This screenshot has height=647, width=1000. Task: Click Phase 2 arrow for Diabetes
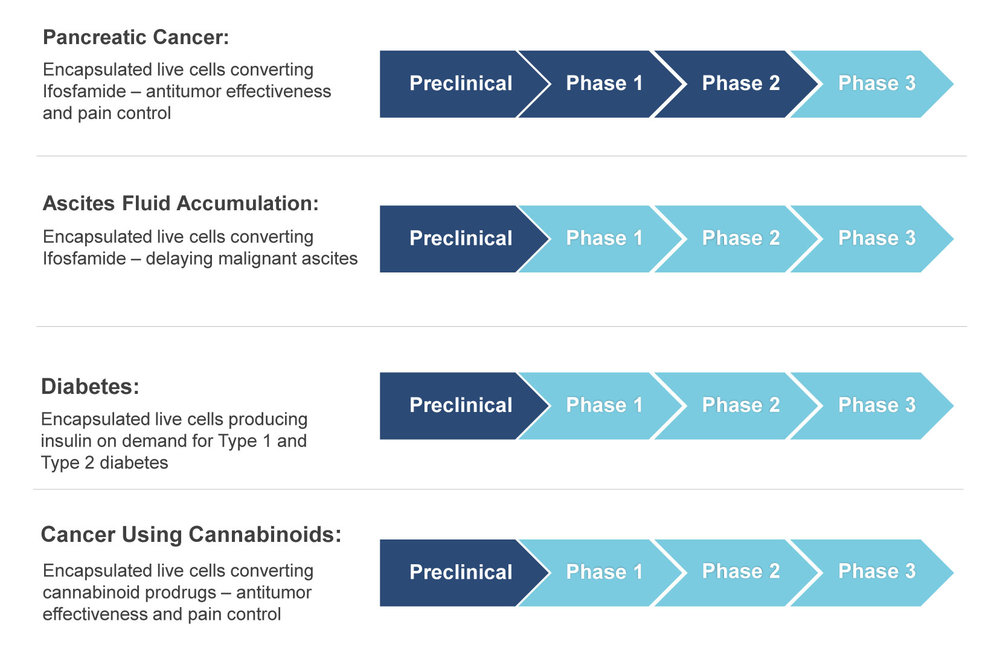point(740,406)
